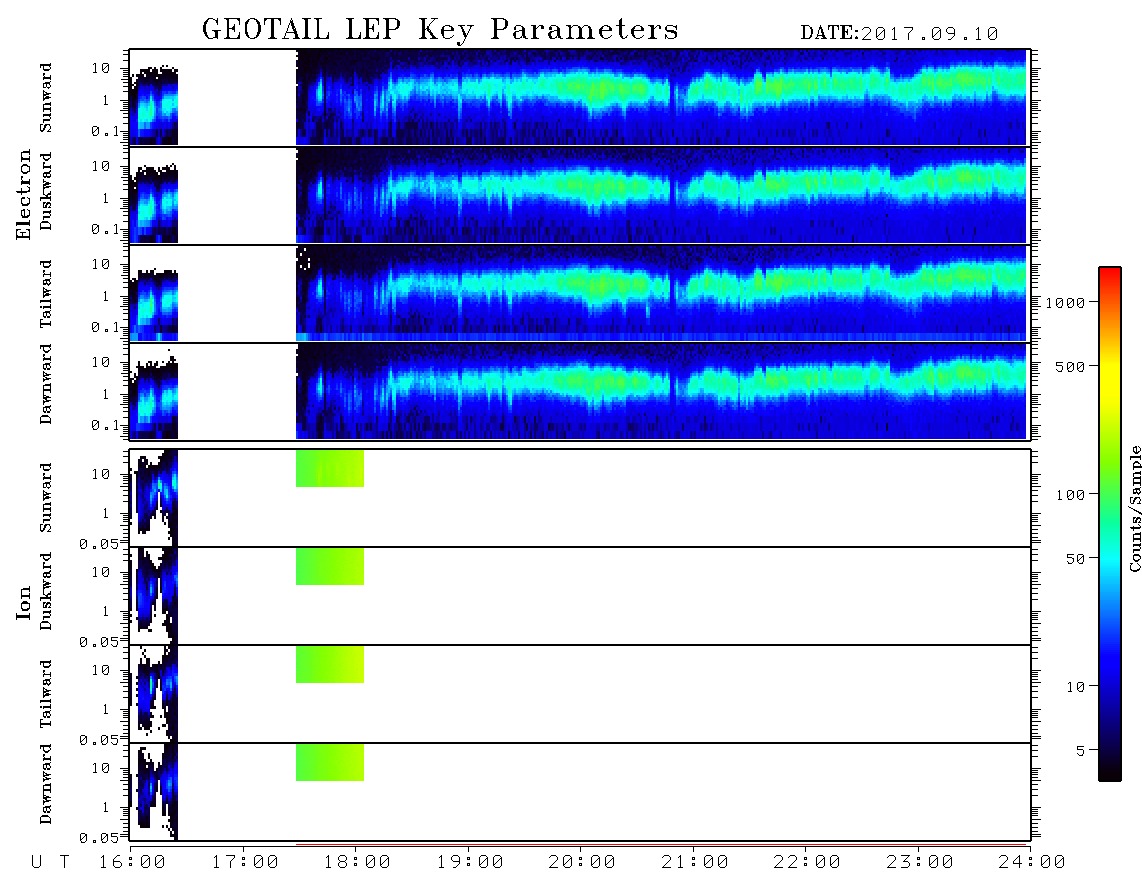Click the vertical "Electron" group label
Image resolution: width=1142 pixels, height=880 pixels.
click(x=24, y=195)
